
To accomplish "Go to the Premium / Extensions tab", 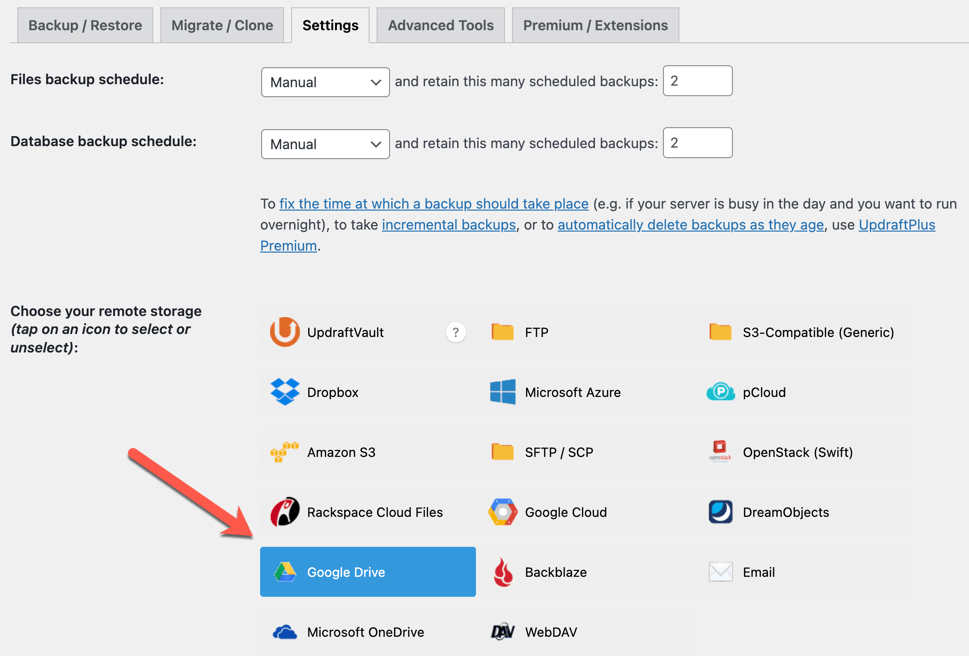I will click(x=595, y=25).
